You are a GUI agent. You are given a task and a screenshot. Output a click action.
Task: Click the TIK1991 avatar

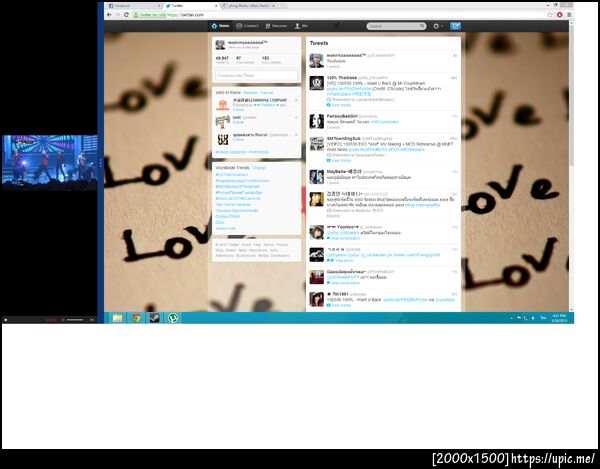(316, 299)
